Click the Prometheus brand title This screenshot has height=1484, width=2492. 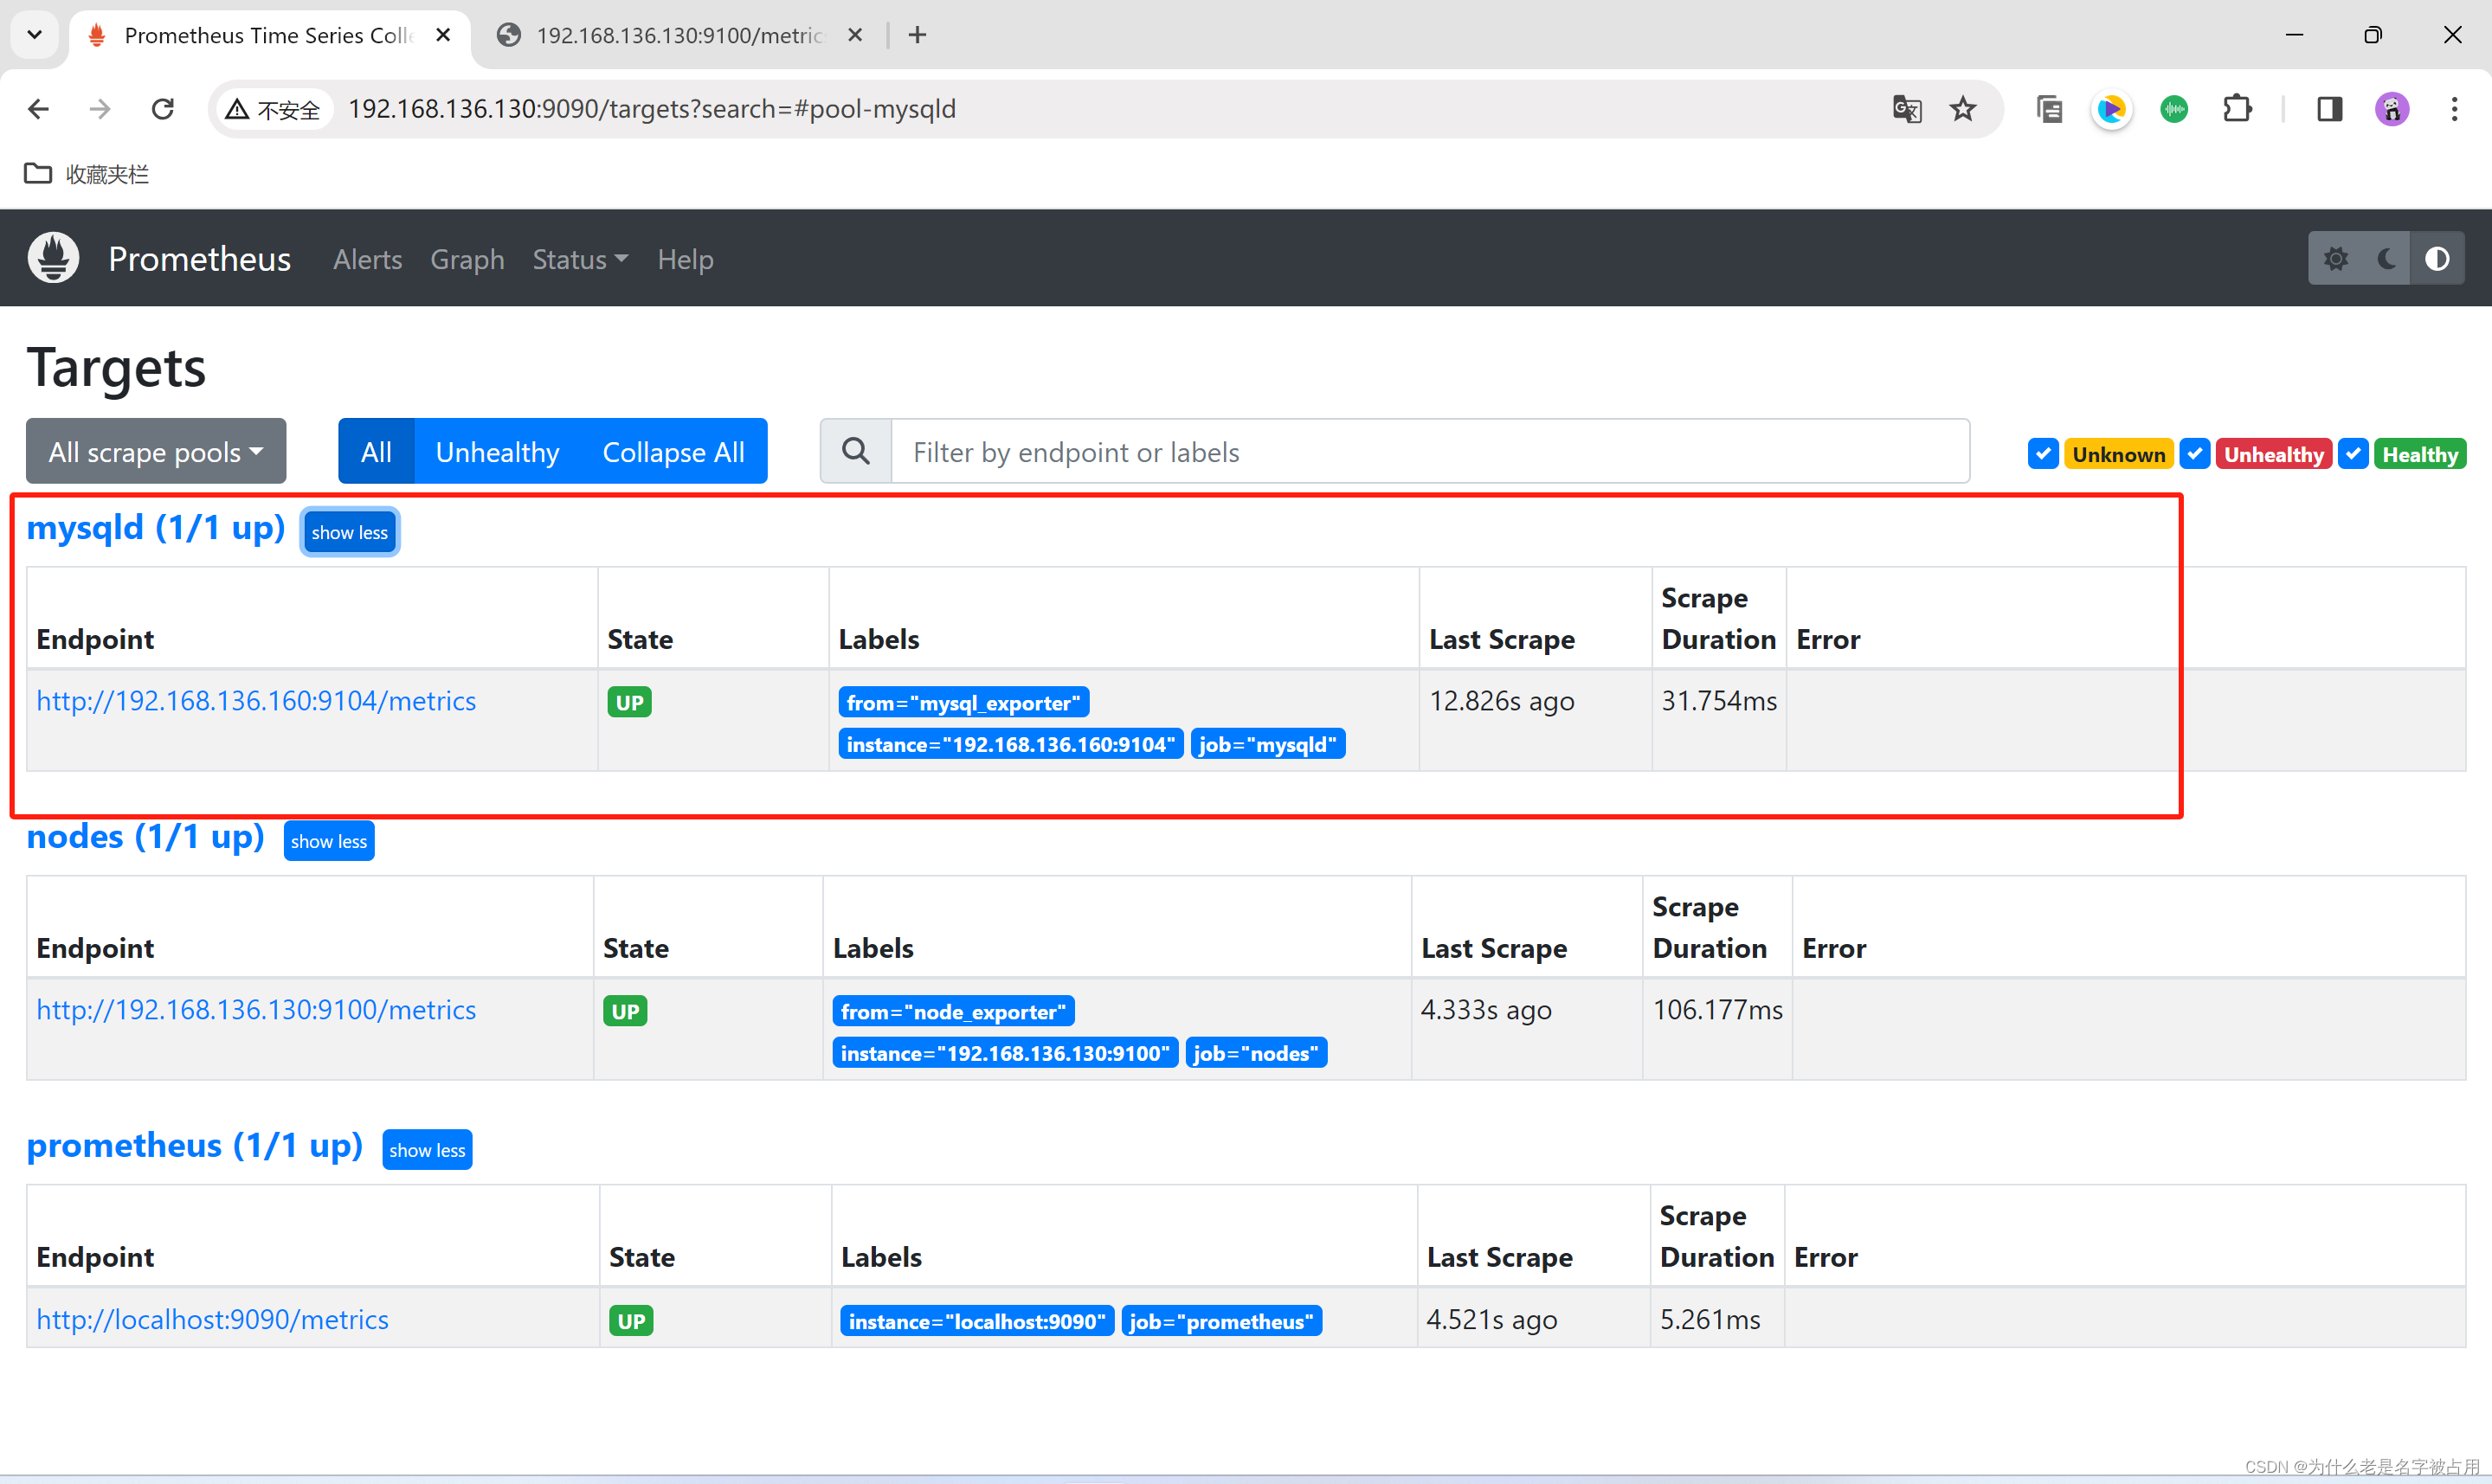(200, 259)
